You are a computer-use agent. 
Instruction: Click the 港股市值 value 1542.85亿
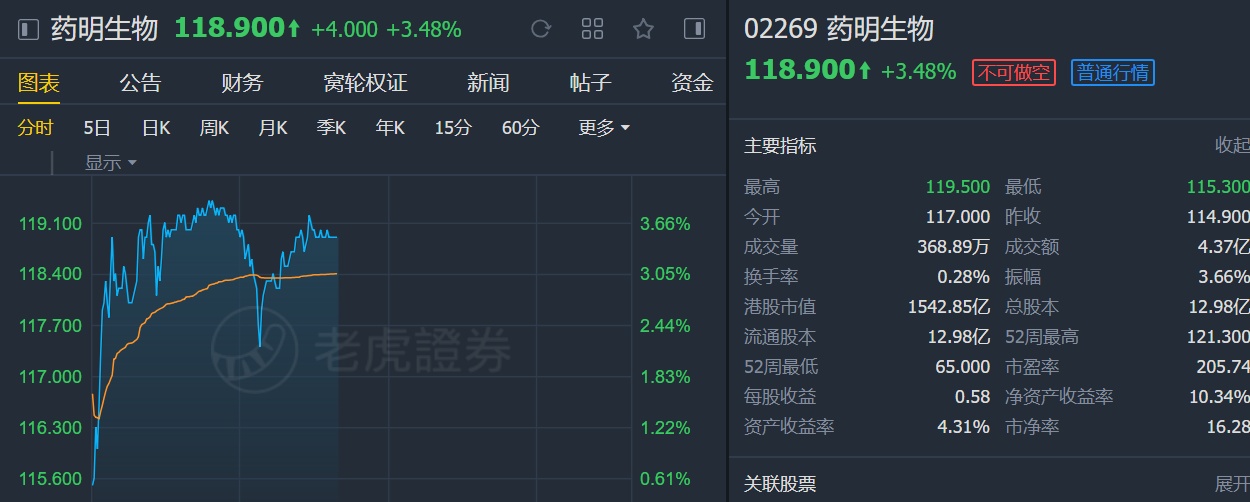[949, 307]
